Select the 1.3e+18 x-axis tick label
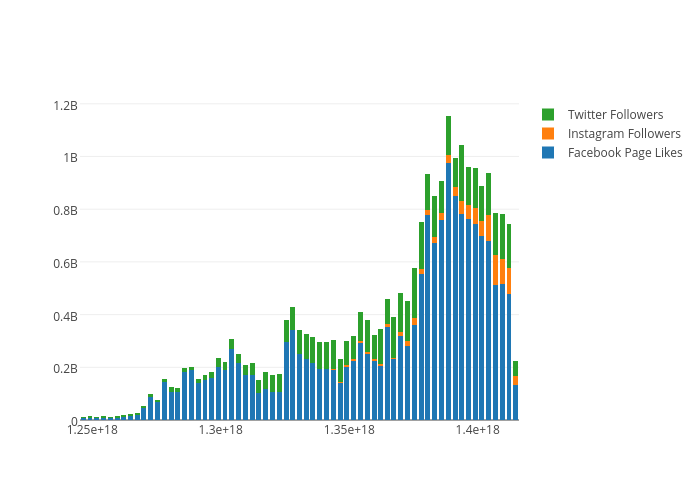 pyautogui.click(x=221, y=430)
